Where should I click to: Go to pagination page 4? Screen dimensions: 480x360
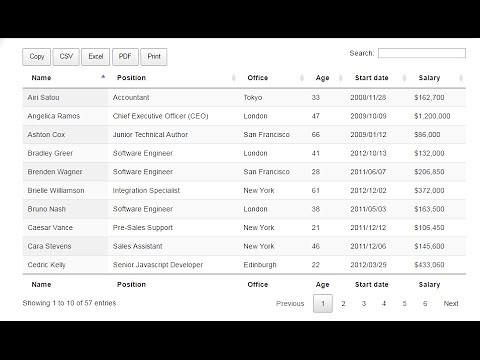384,303
